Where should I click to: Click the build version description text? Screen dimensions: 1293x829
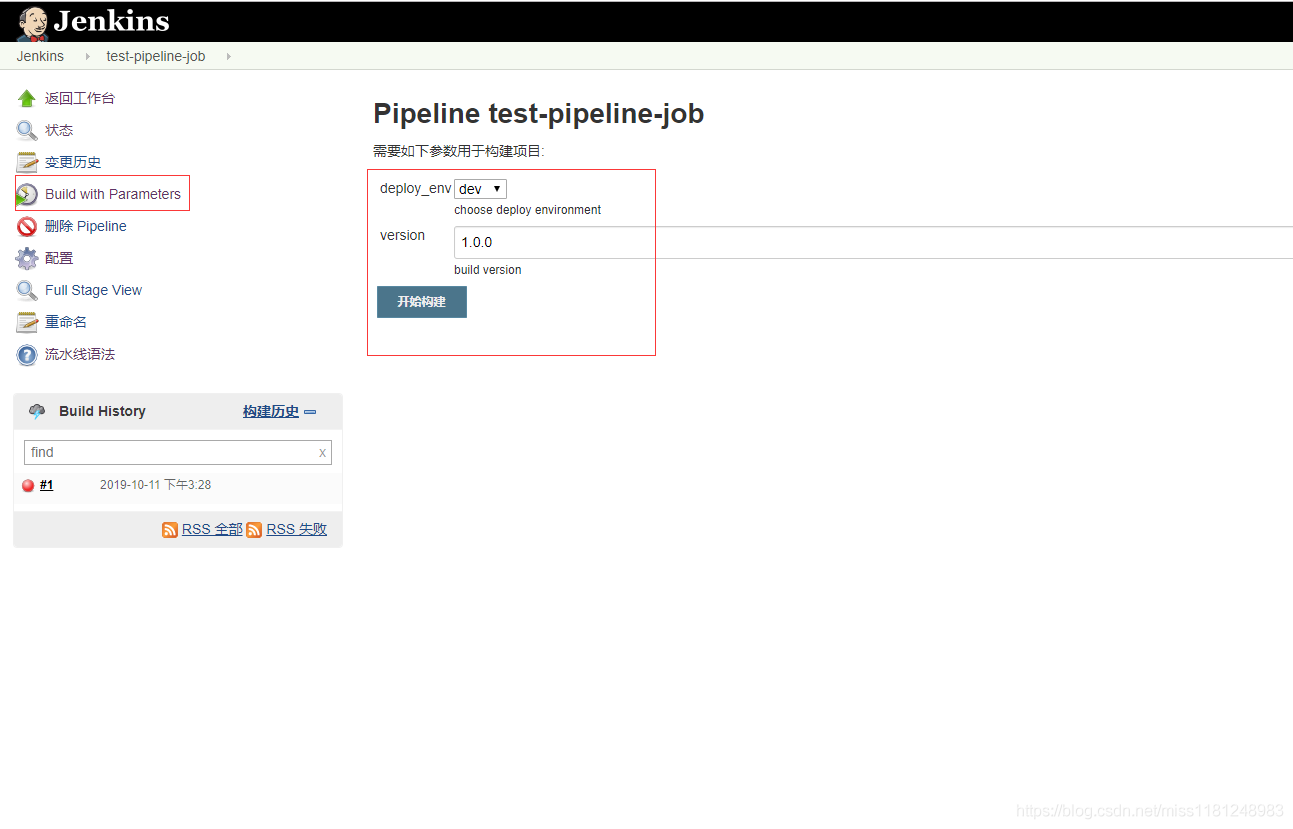pyautogui.click(x=488, y=270)
